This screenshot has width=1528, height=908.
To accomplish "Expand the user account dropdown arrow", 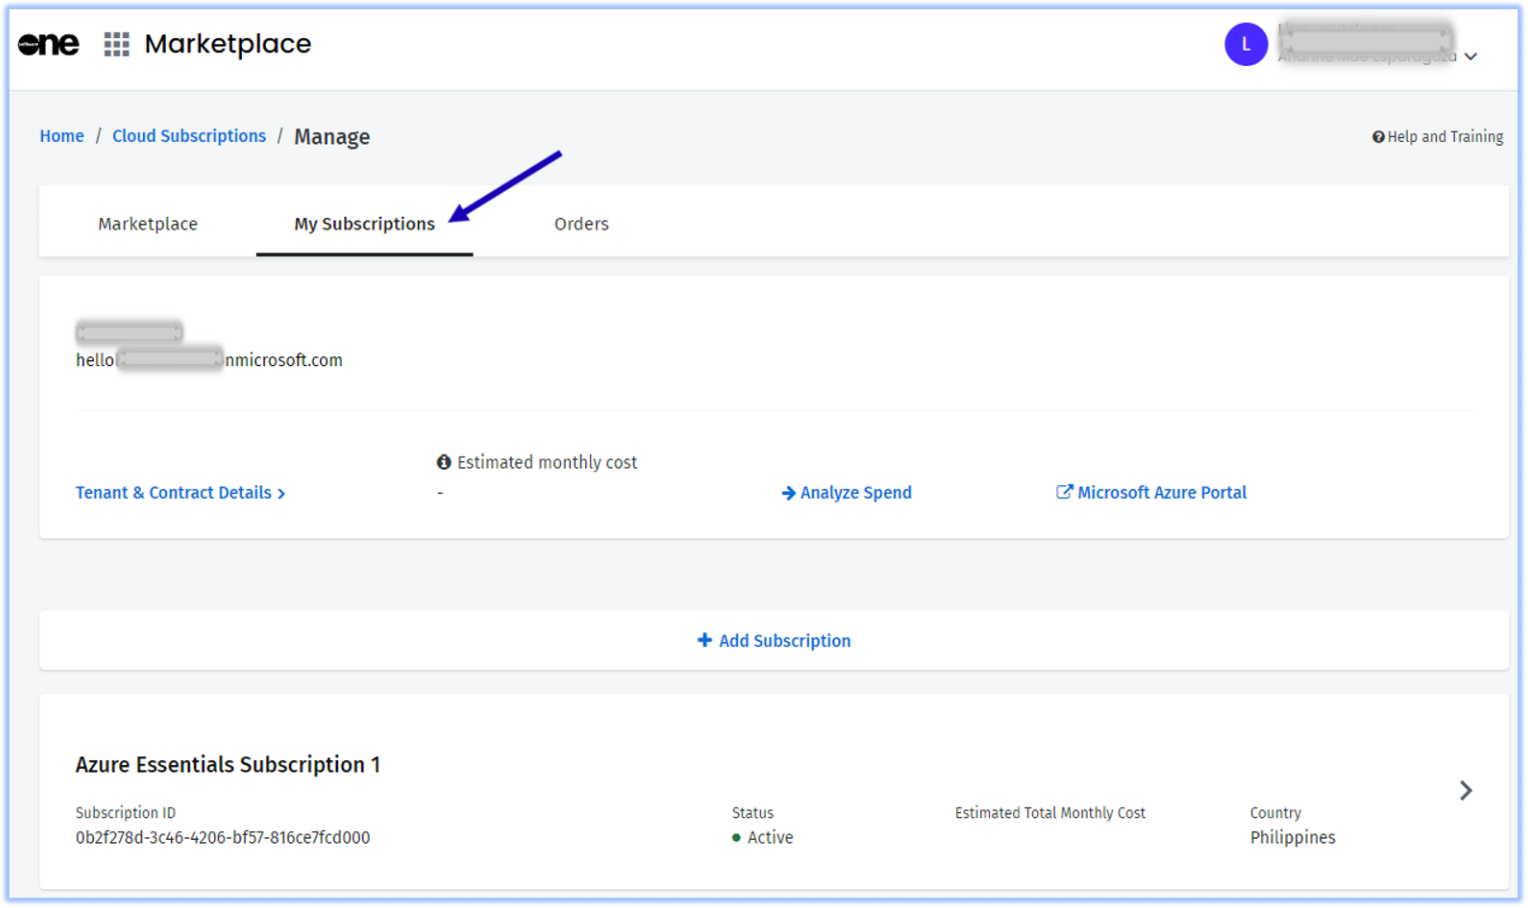I will tap(1470, 57).
